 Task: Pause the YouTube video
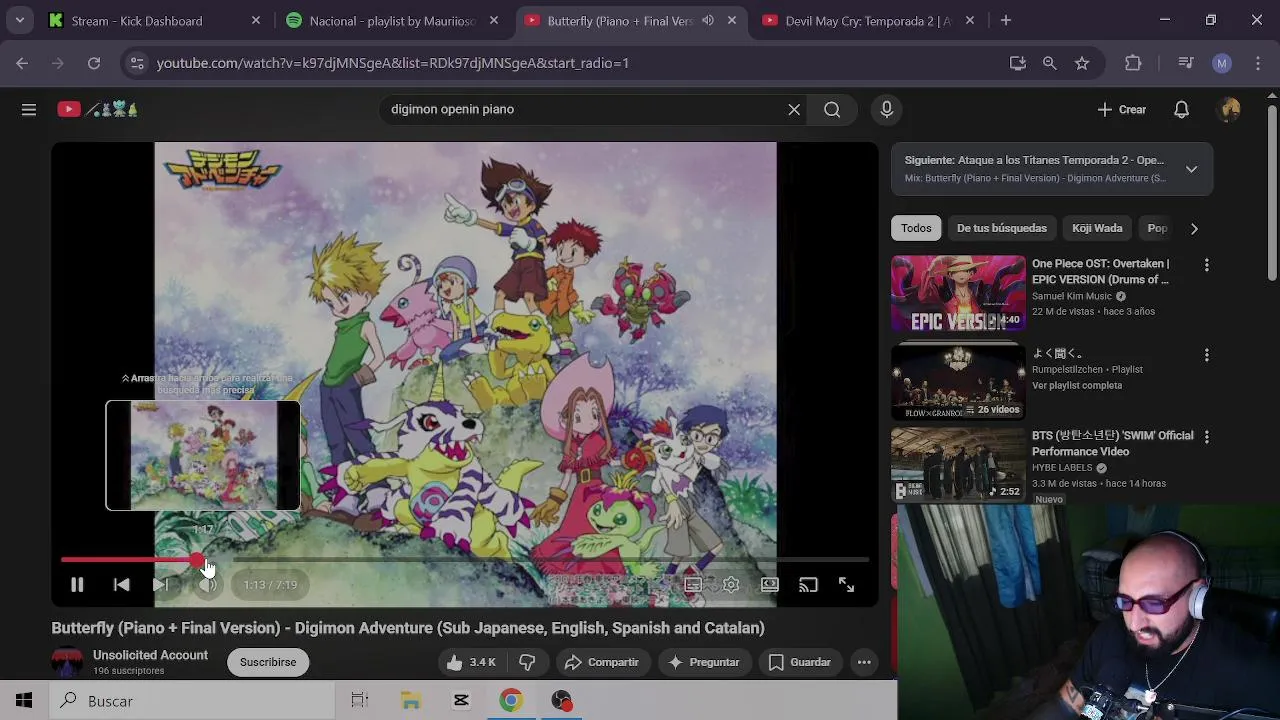point(77,585)
